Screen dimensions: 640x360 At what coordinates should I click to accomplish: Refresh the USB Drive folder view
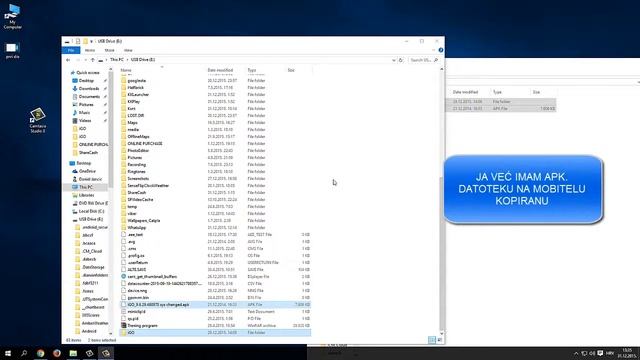point(401,60)
